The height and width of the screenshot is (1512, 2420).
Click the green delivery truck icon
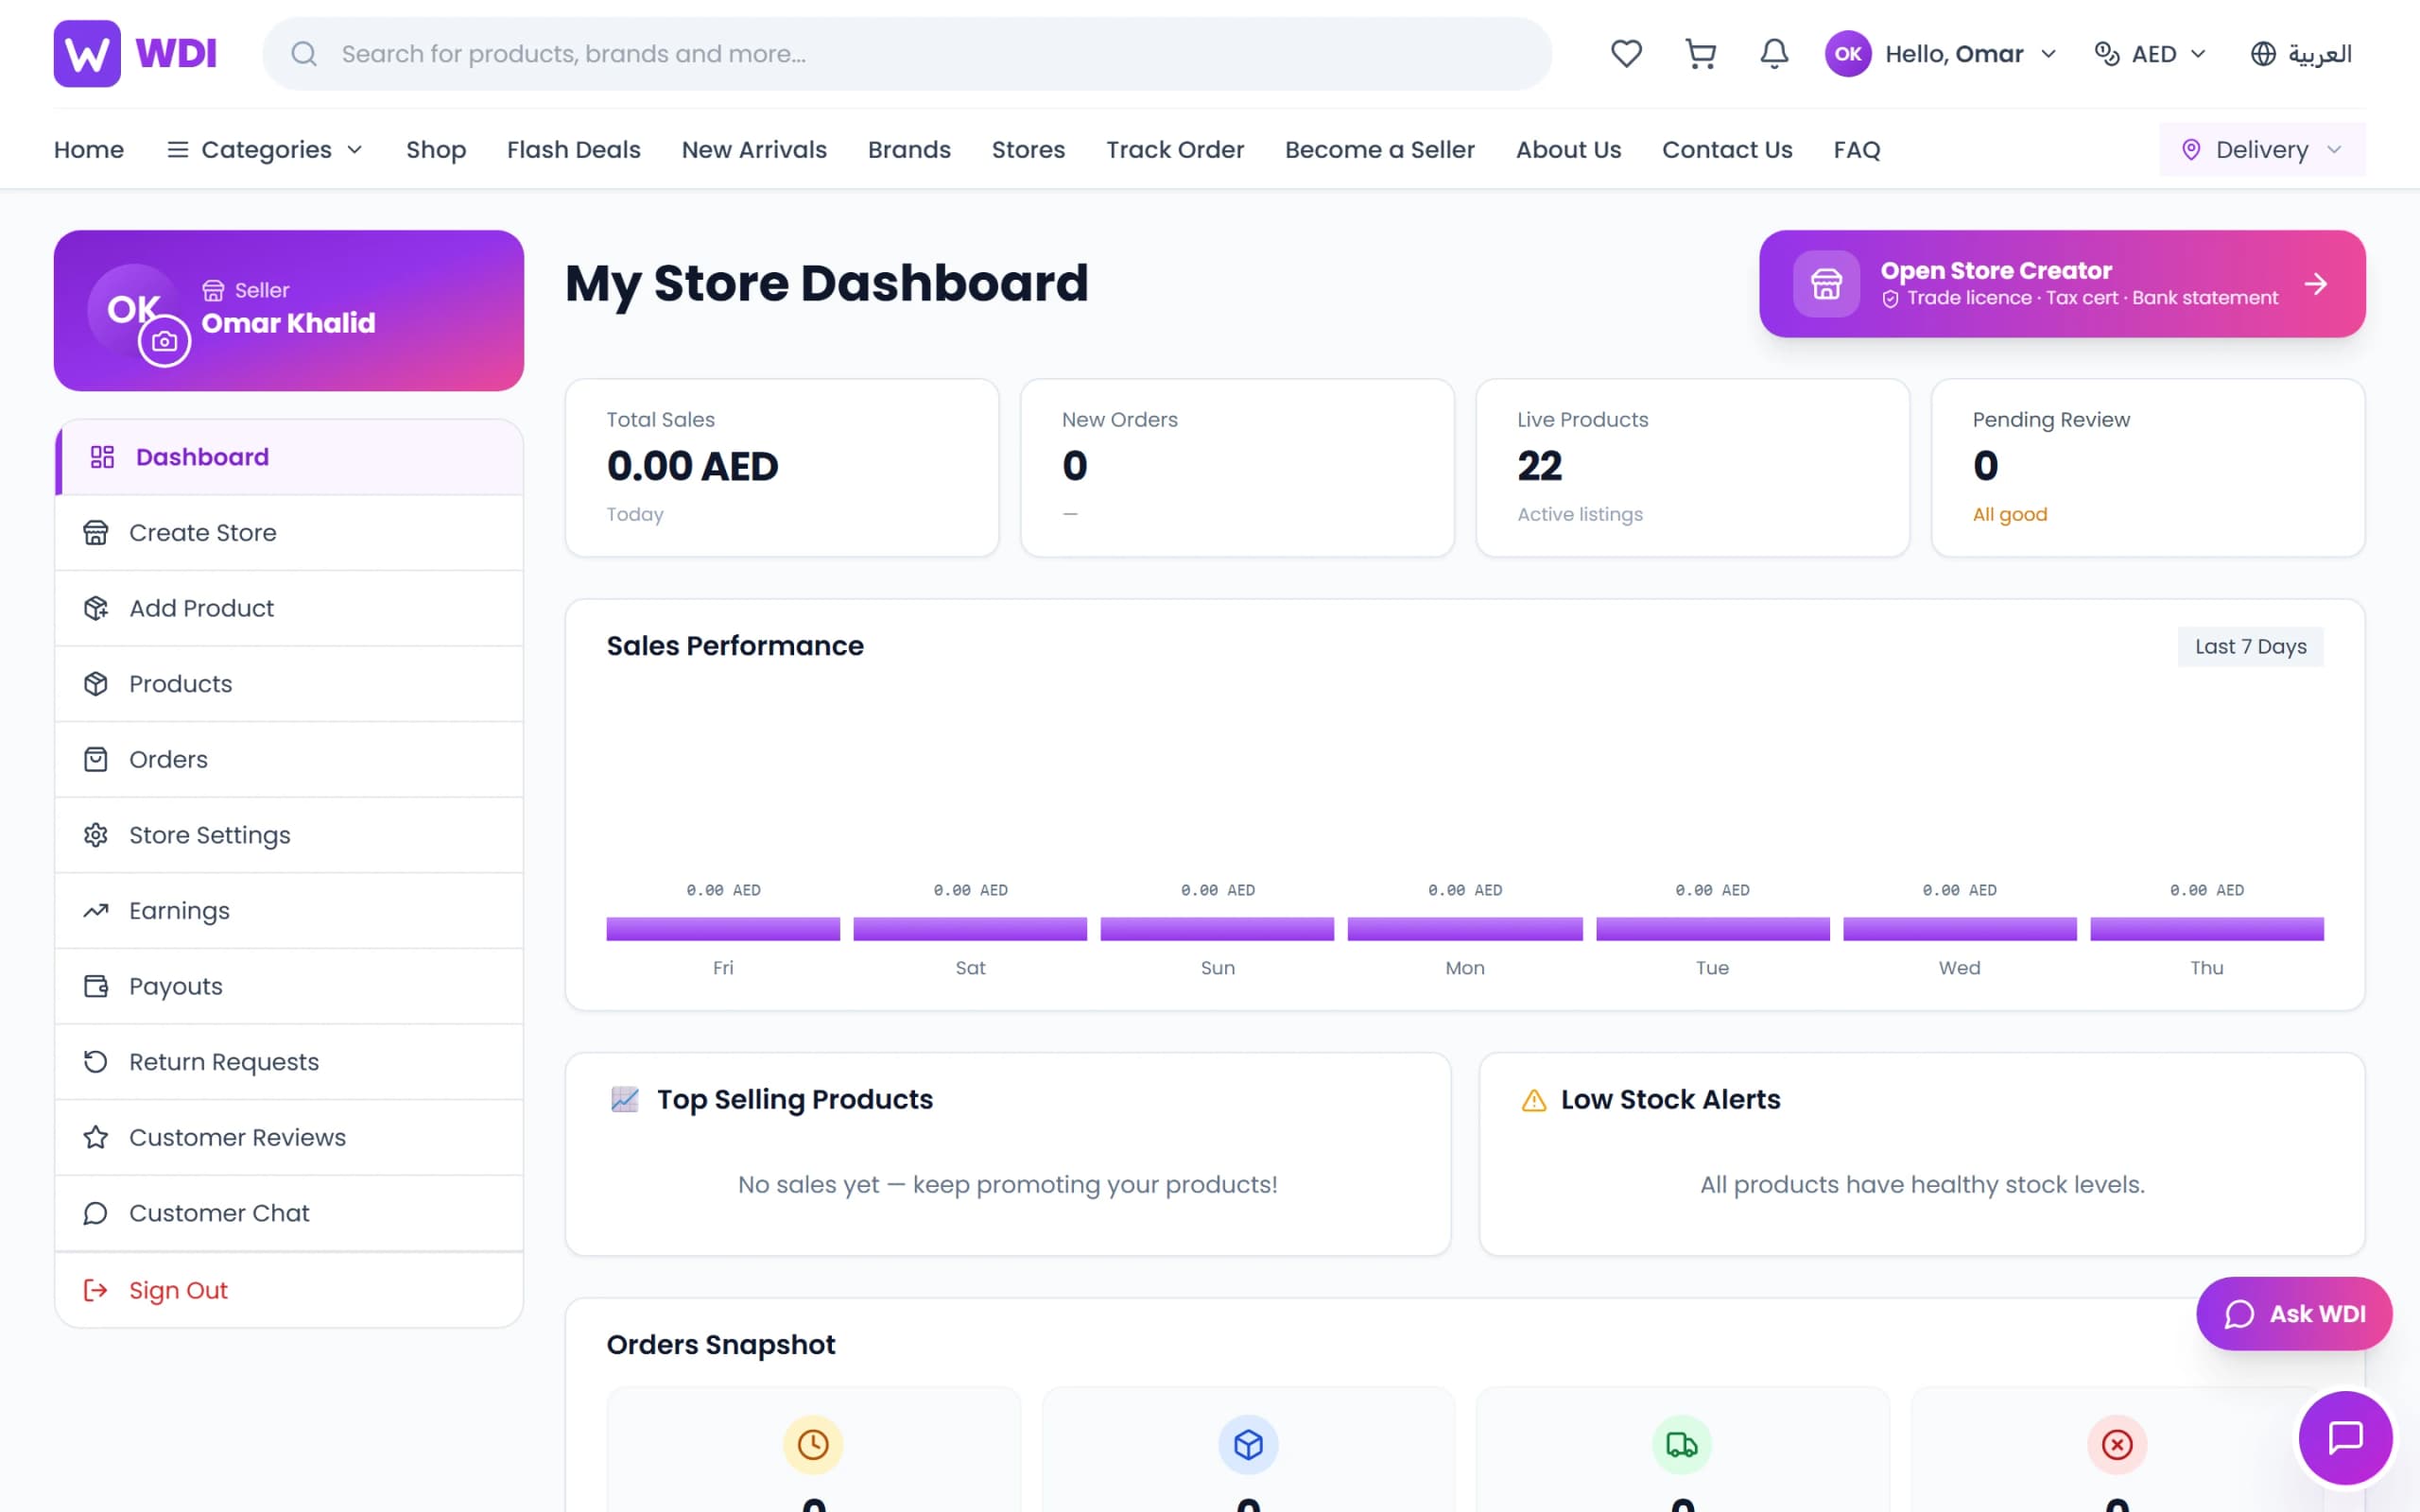click(x=1682, y=1444)
